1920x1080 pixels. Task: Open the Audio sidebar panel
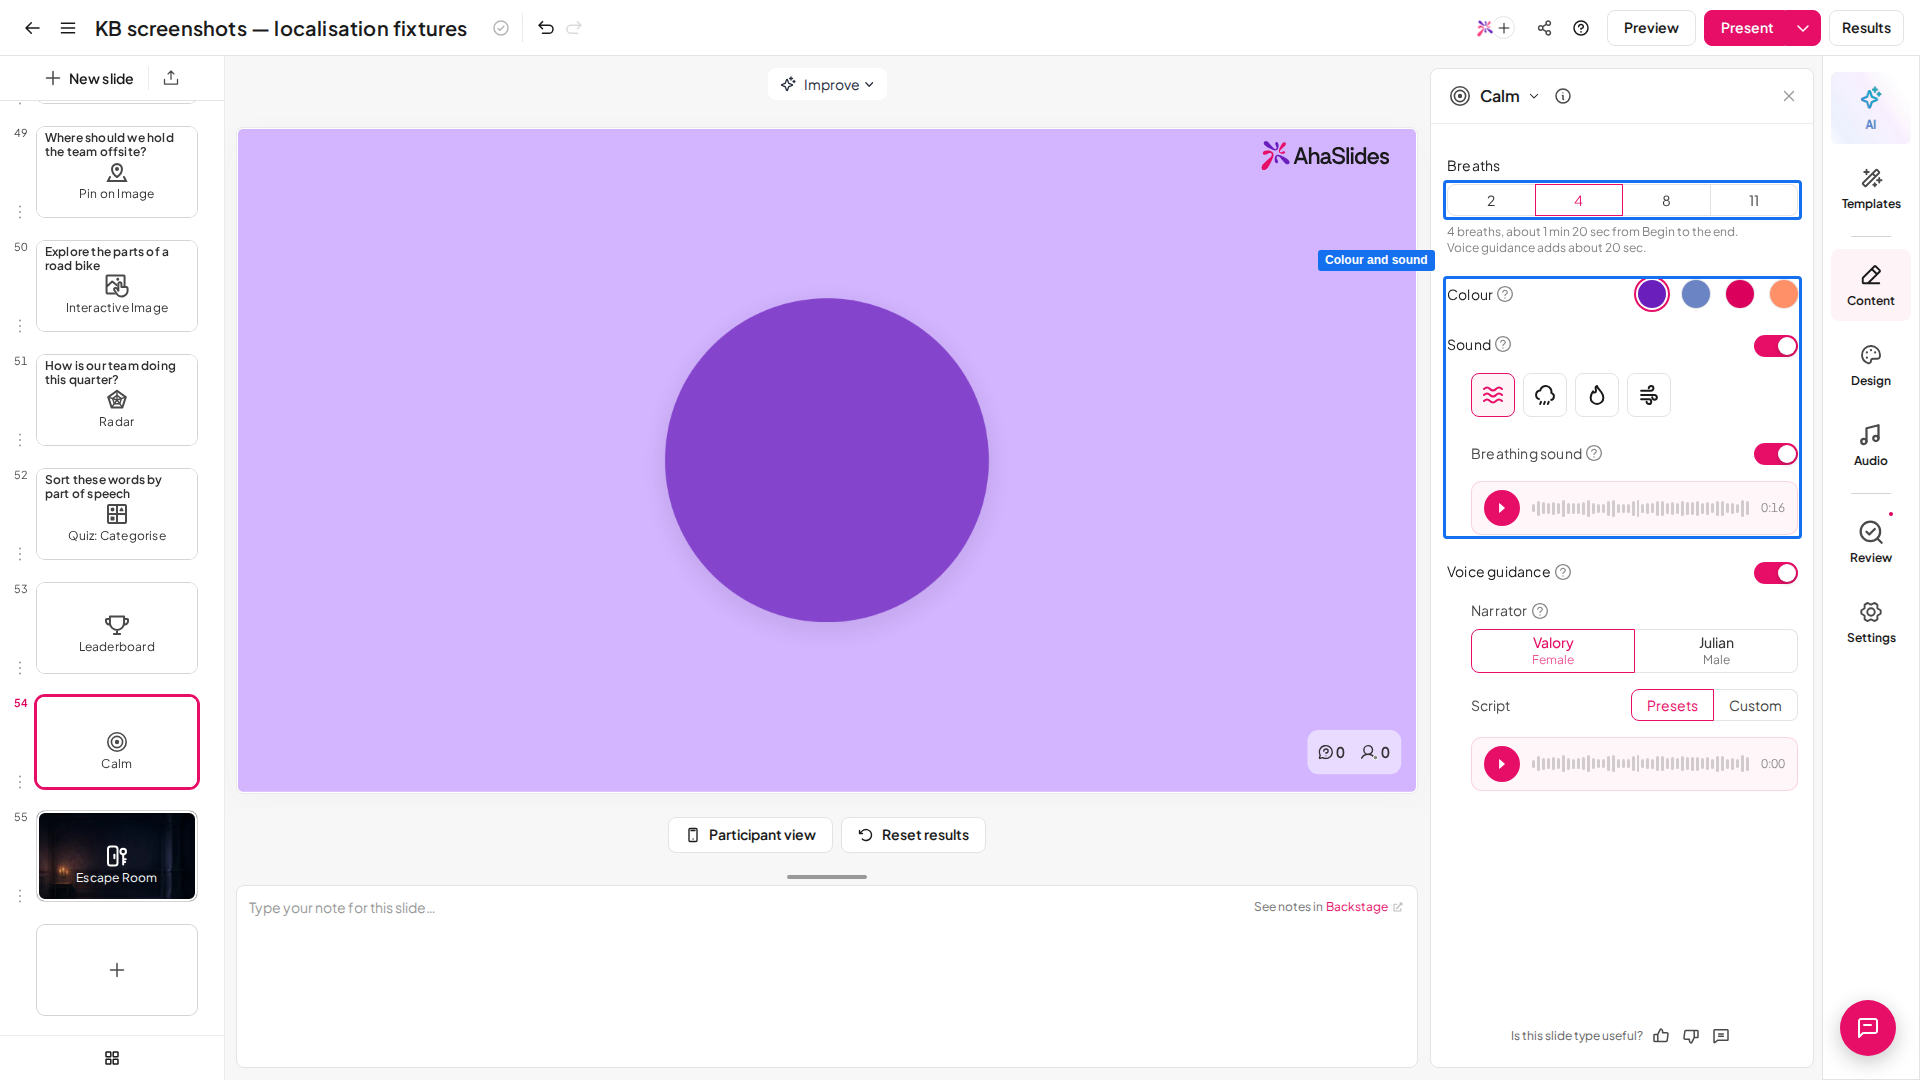pyautogui.click(x=1870, y=446)
